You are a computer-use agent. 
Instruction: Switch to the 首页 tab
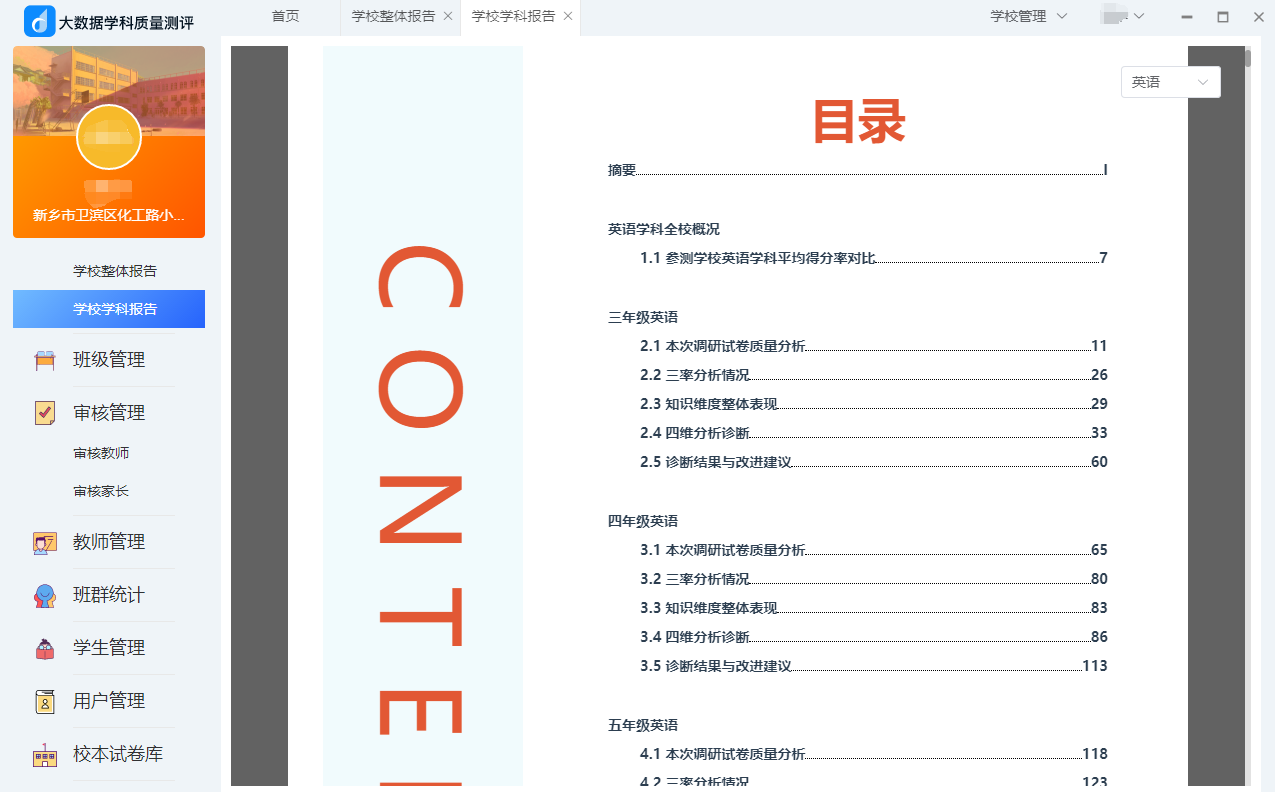(285, 16)
